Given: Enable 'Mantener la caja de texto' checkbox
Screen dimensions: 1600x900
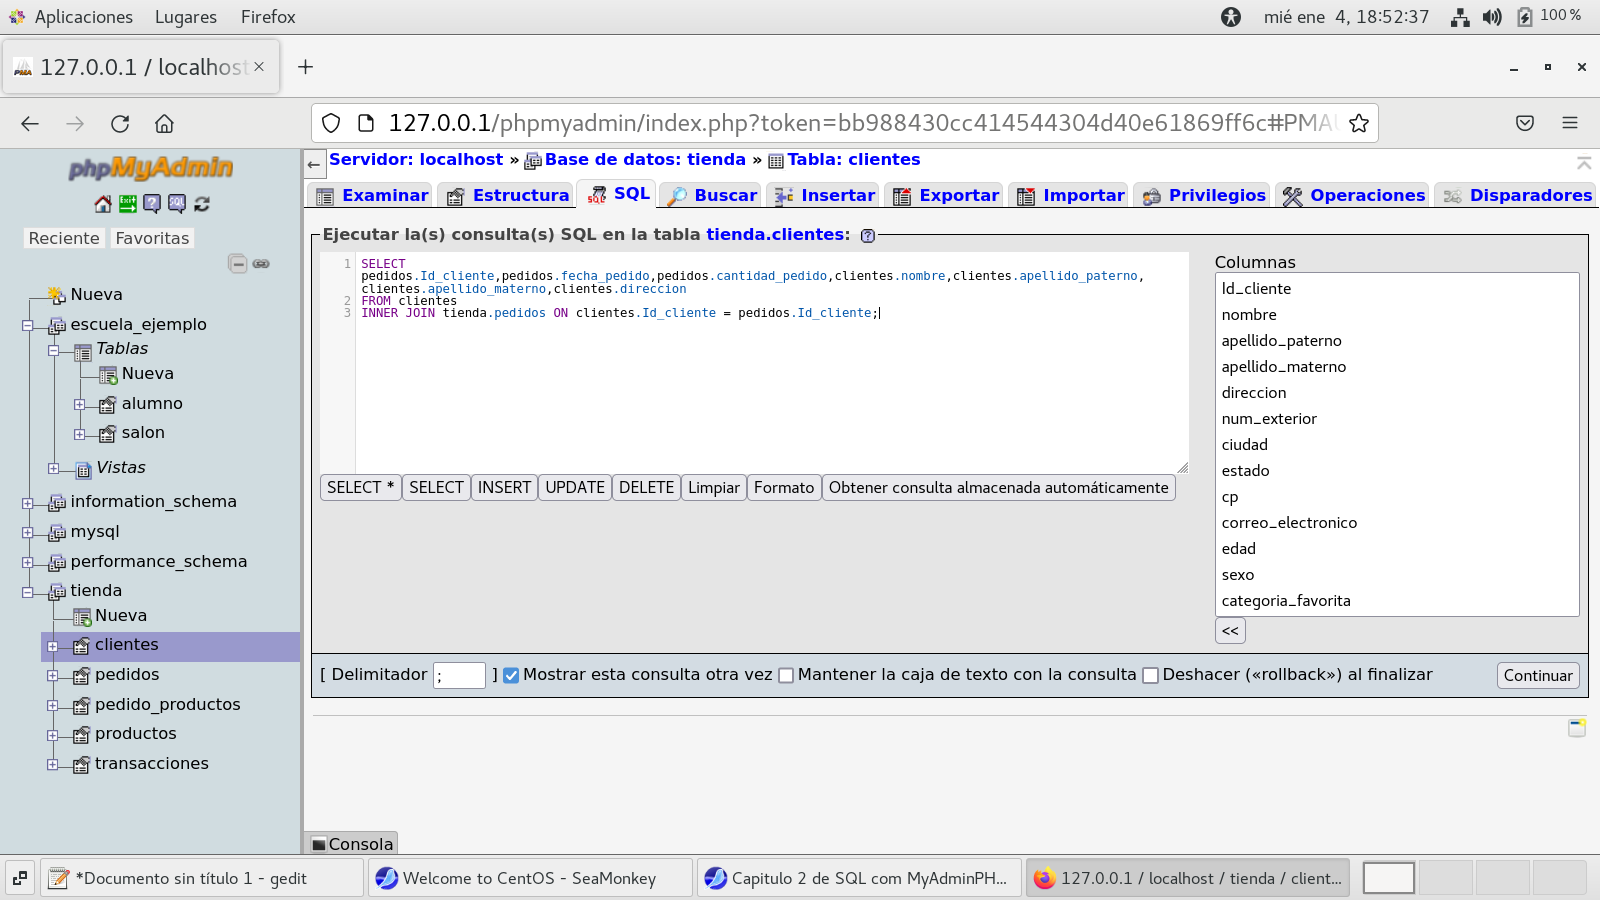Looking at the screenshot, I should (786, 675).
